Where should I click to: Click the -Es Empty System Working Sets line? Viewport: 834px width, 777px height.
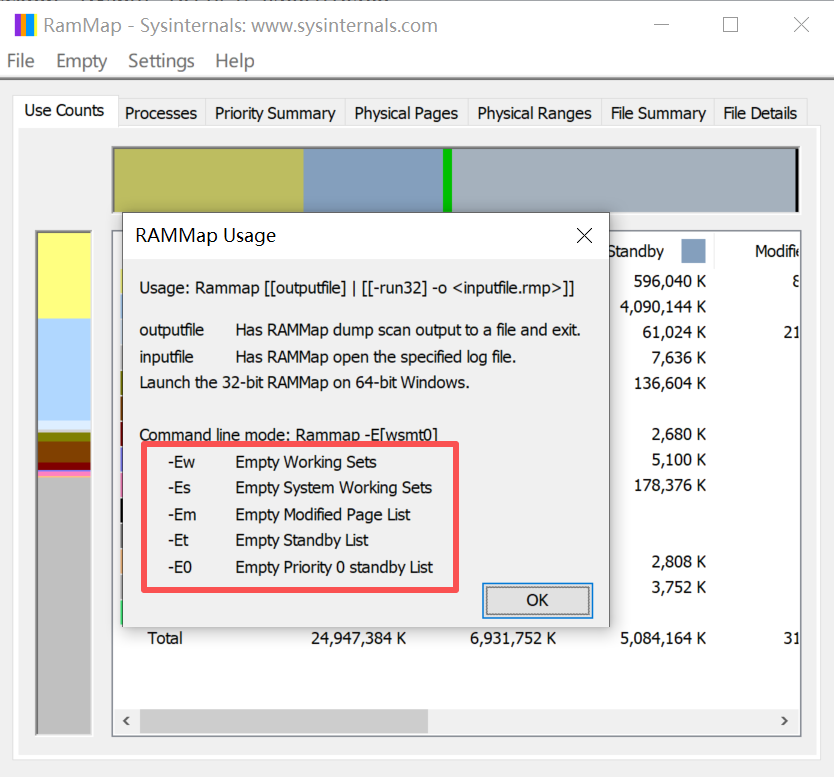(299, 488)
